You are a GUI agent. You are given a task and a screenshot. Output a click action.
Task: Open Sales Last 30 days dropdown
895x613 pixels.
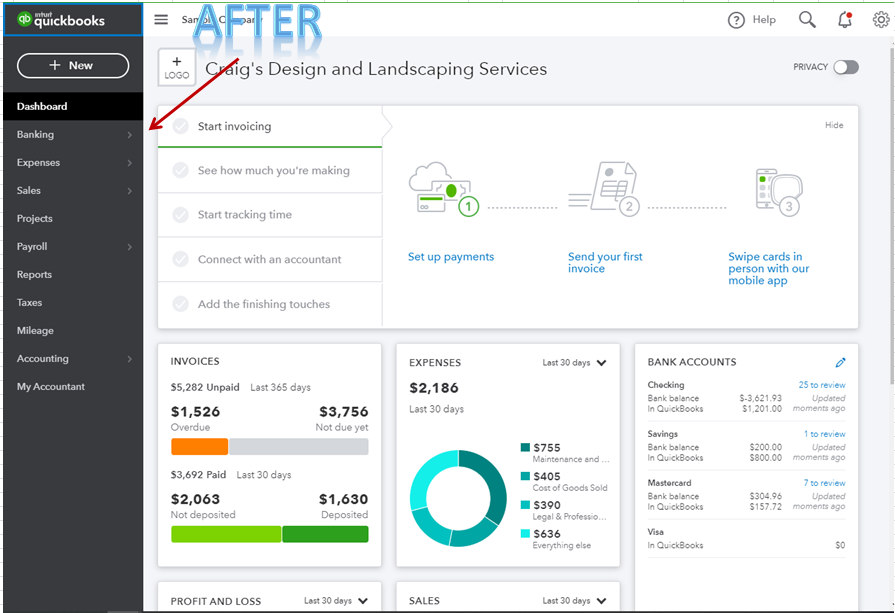coord(574,600)
